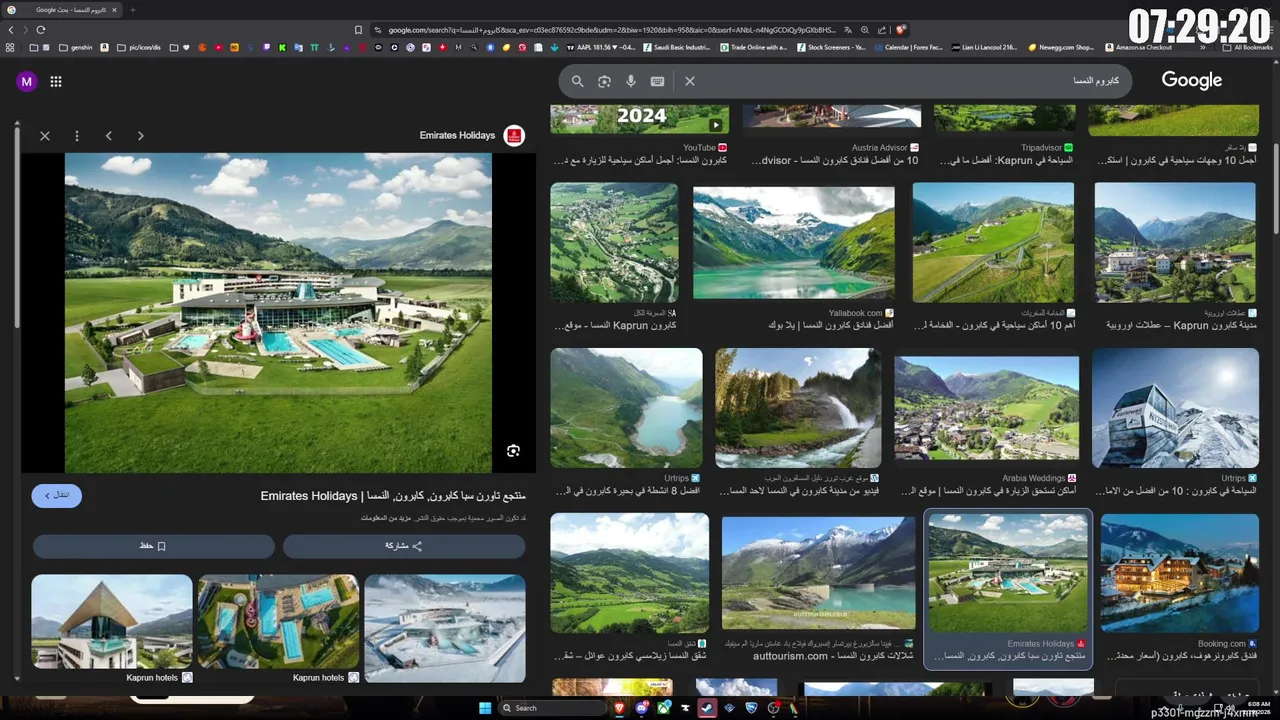Open the Stock Screeners bookmark
Screen dimensions: 1280x720
tap(831, 47)
